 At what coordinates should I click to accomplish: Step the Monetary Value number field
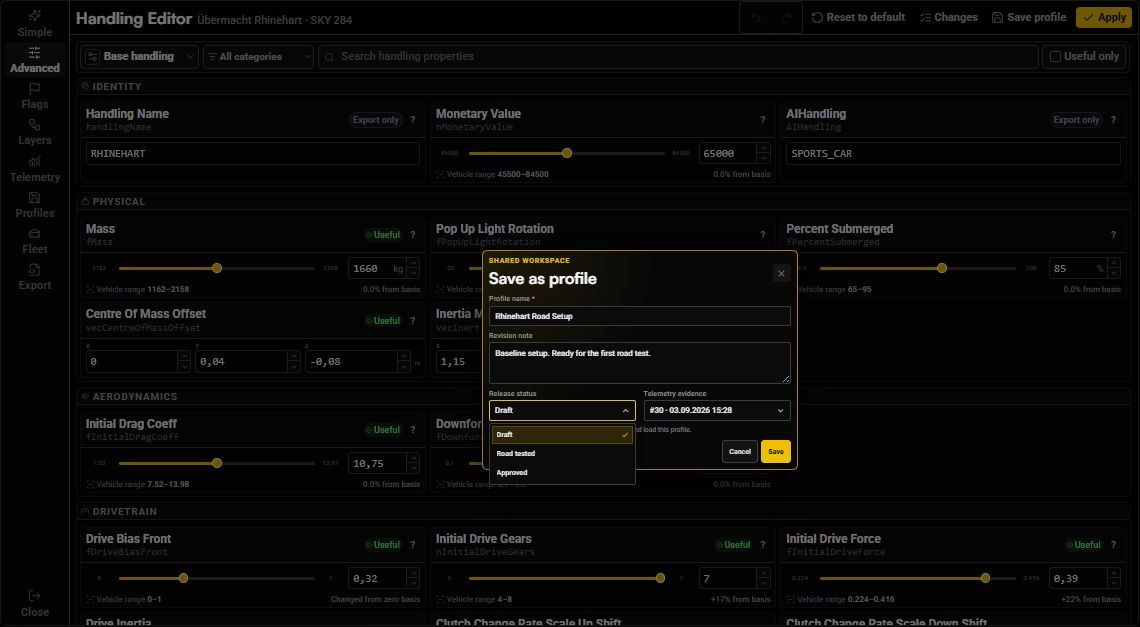point(763,153)
